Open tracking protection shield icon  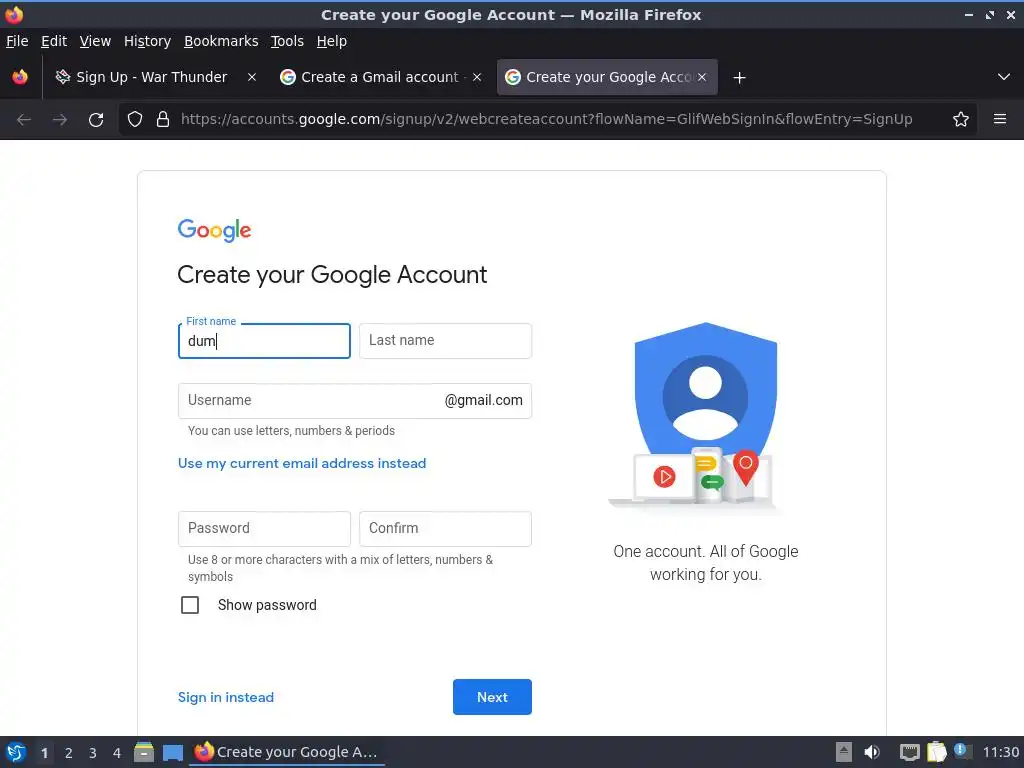click(135, 120)
